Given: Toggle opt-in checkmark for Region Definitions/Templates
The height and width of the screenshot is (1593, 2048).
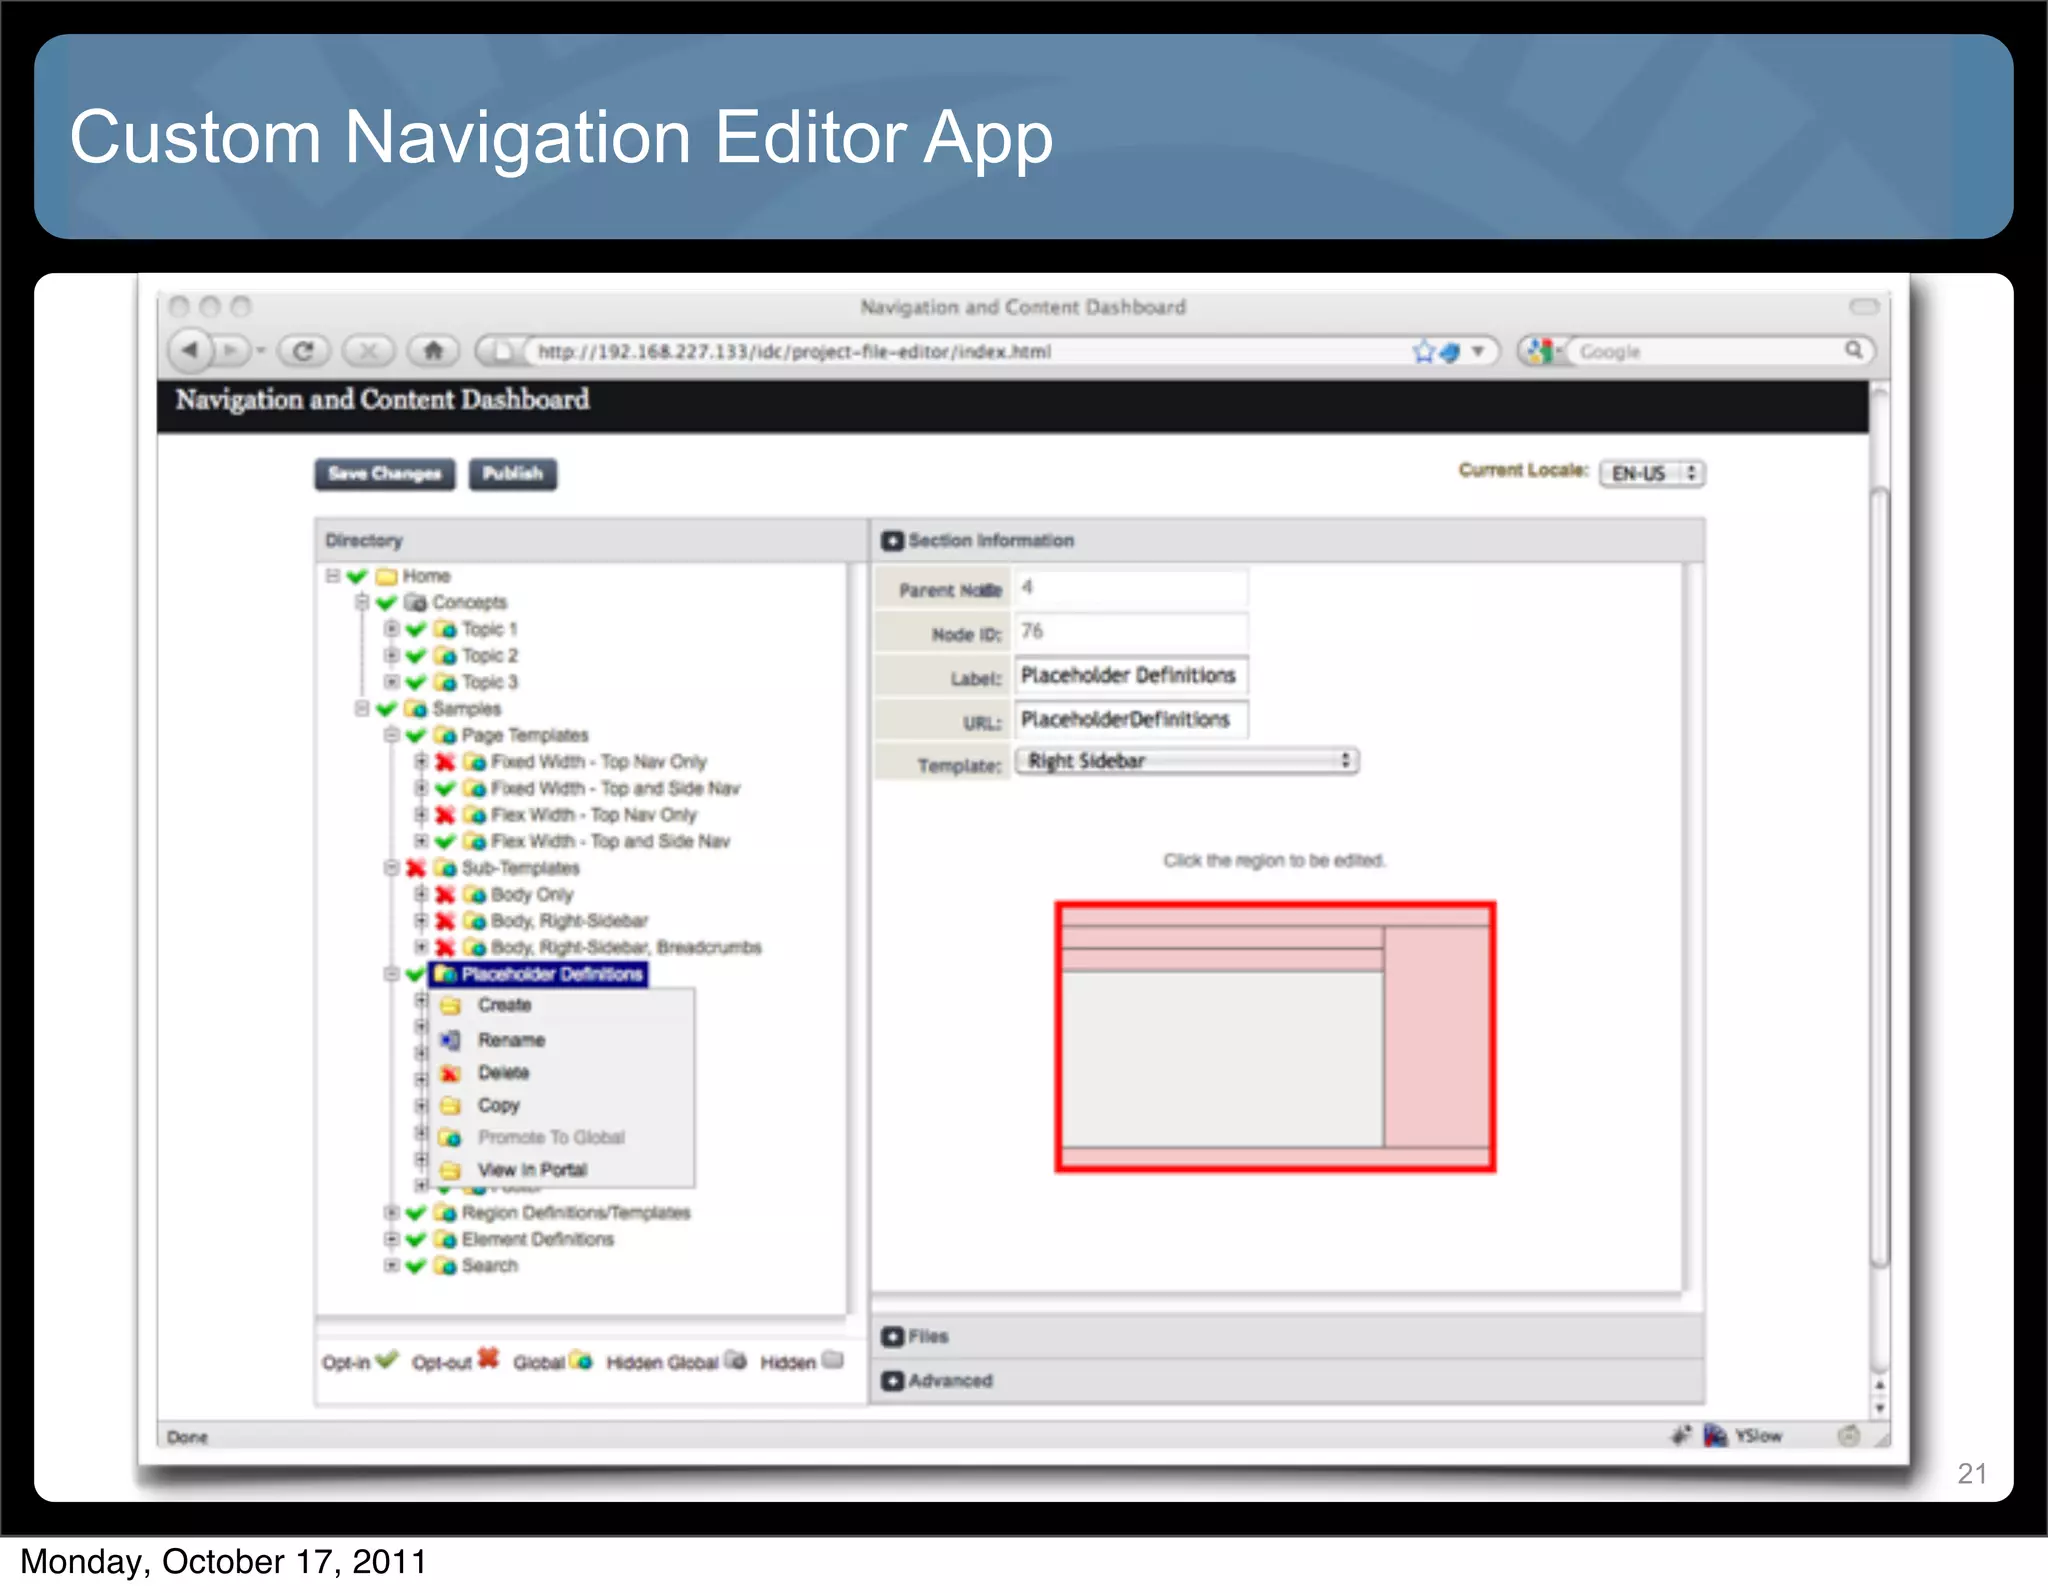Looking at the screenshot, I should pyautogui.click(x=416, y=1213).
